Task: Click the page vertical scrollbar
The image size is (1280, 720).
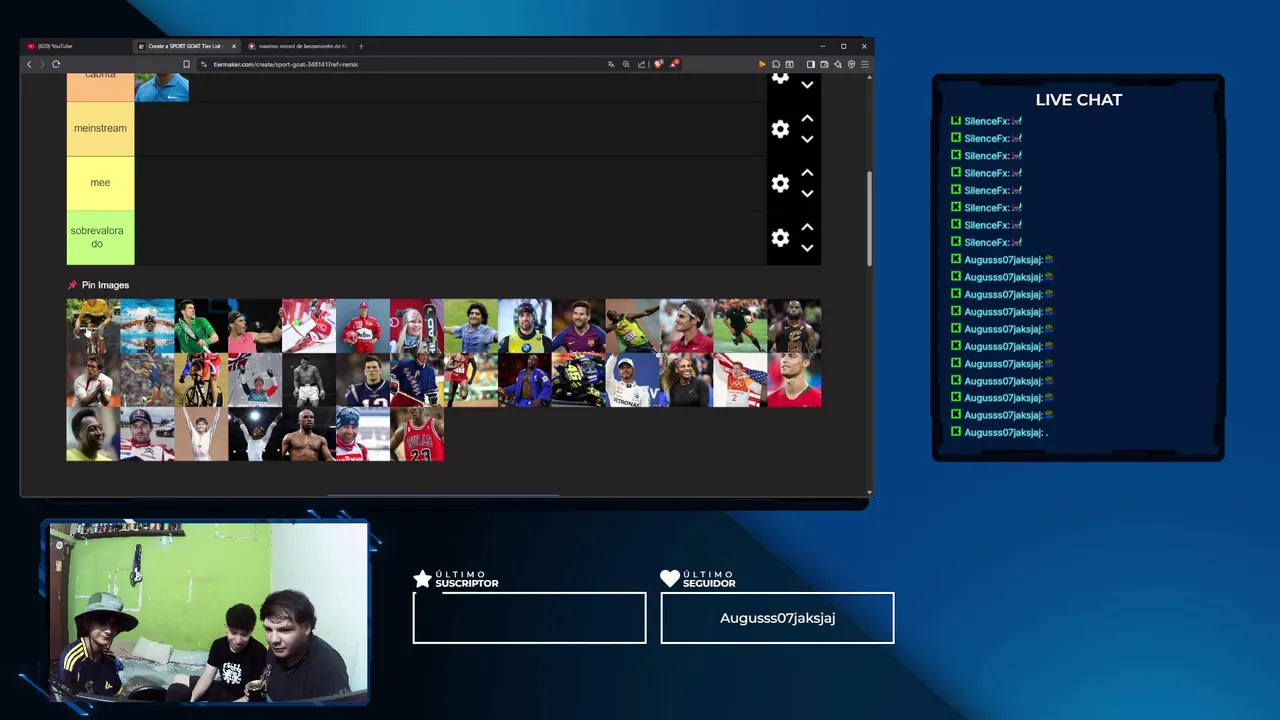Action: [869, 218]
